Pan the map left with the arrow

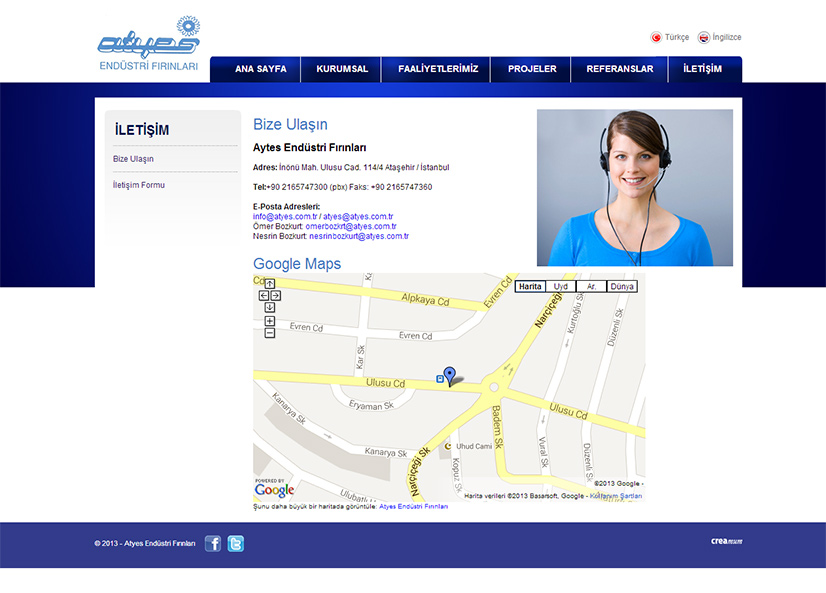[264, 296]
